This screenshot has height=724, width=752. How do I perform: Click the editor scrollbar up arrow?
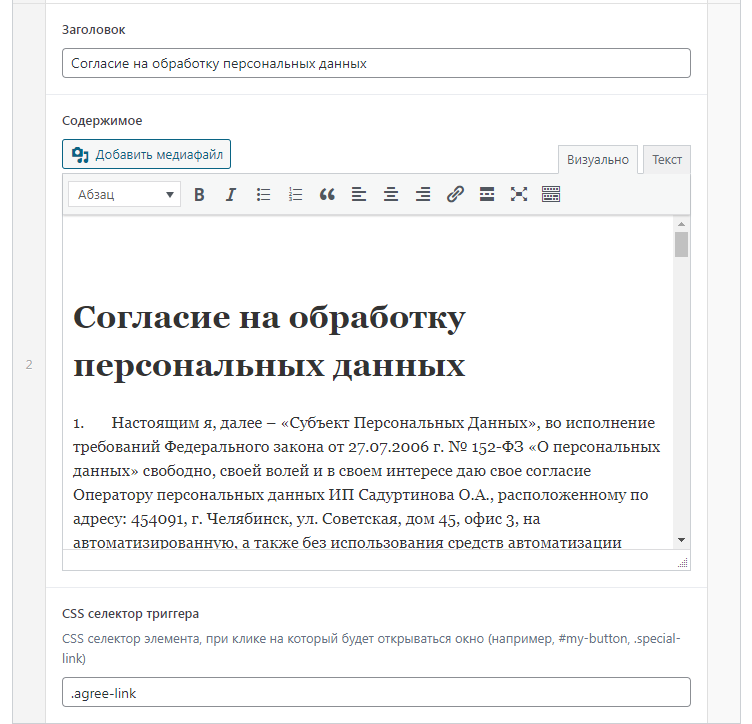click(682, 224)
